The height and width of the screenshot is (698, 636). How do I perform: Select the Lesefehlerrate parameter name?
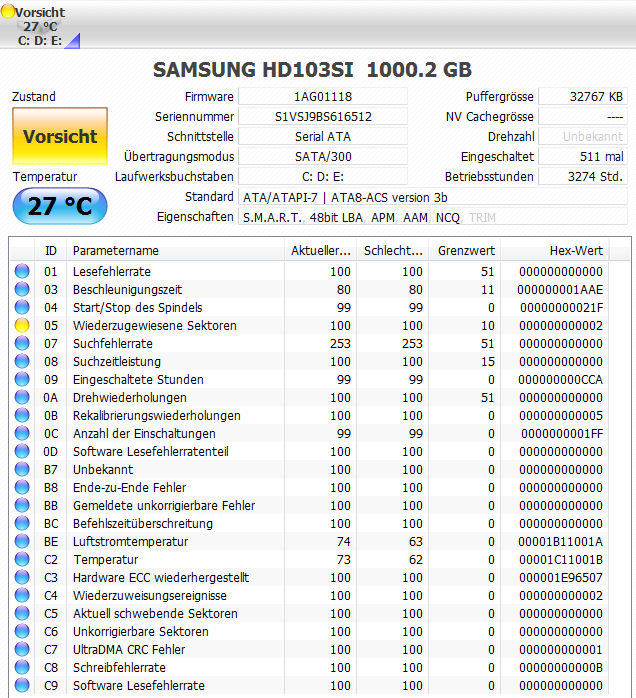[x=112, y=271]
